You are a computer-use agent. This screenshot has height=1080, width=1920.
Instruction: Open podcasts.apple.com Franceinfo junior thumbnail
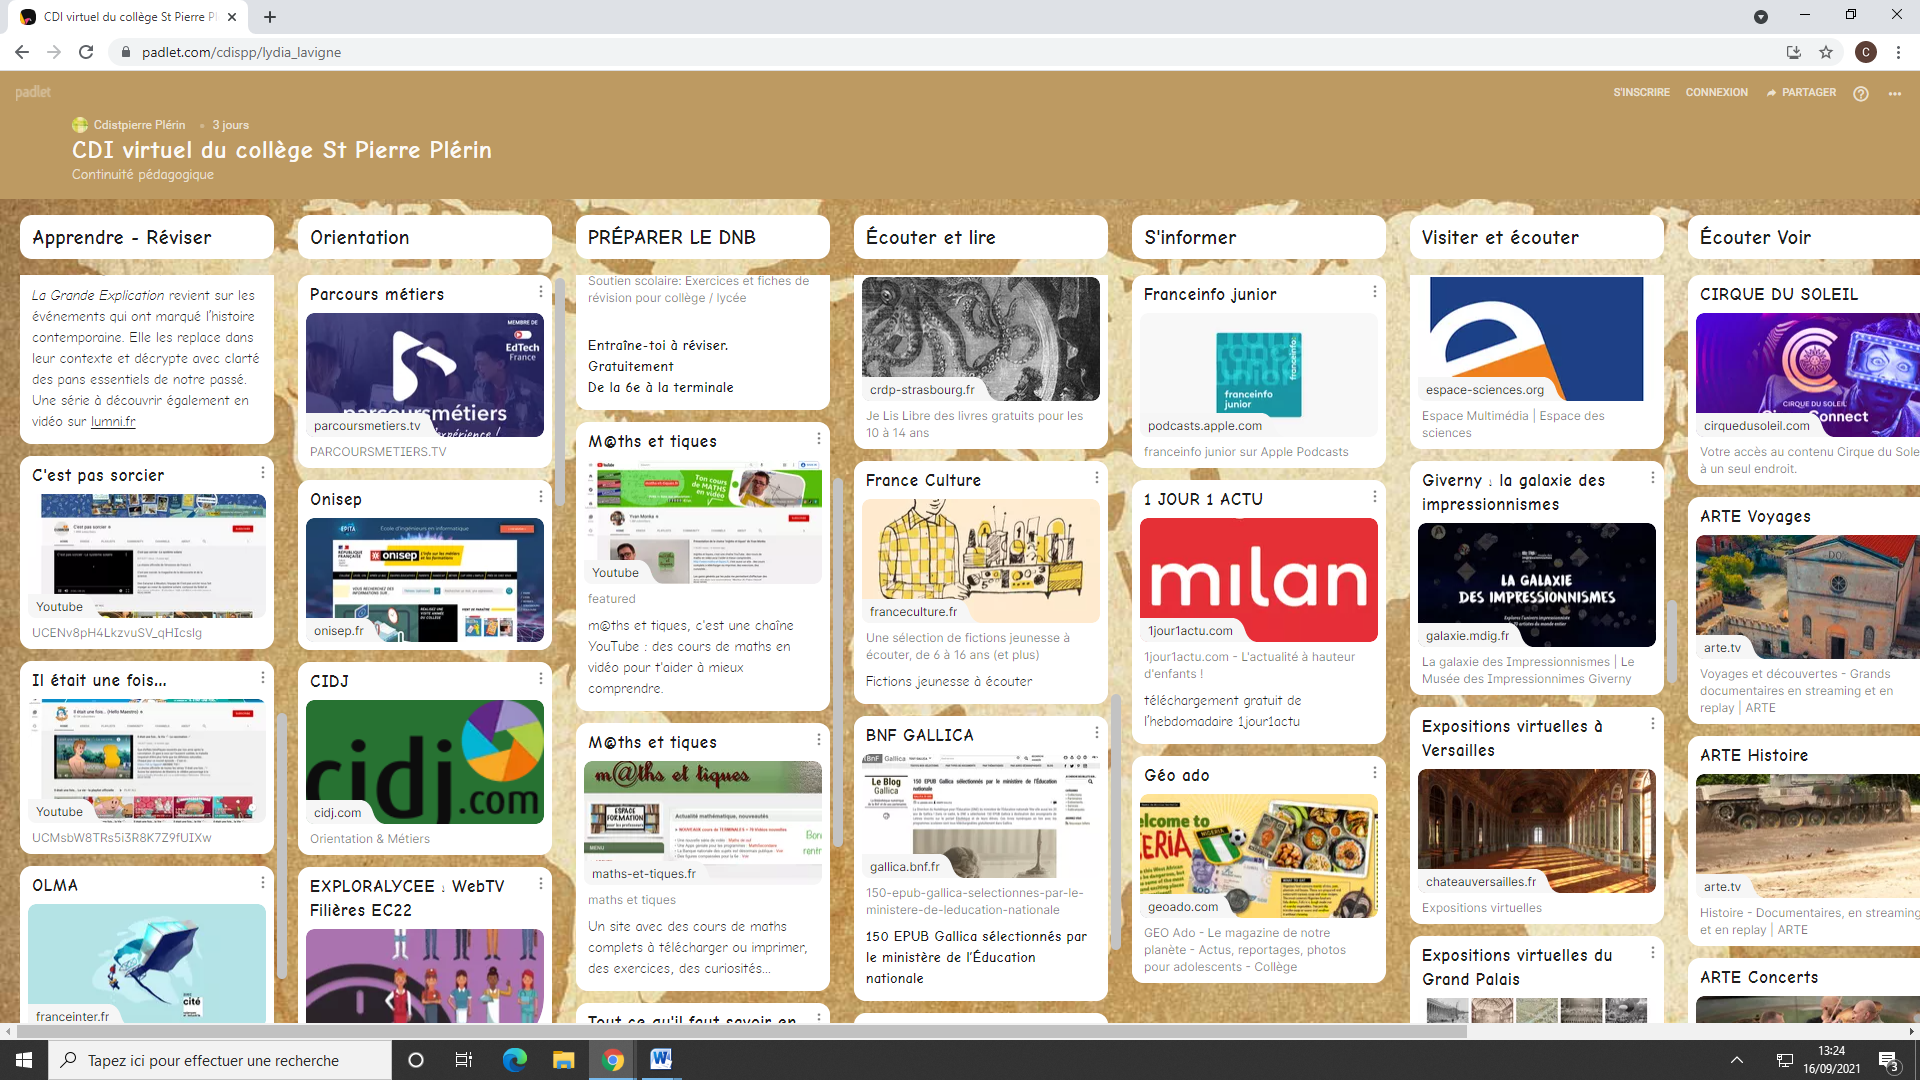tap(1259, 375)
